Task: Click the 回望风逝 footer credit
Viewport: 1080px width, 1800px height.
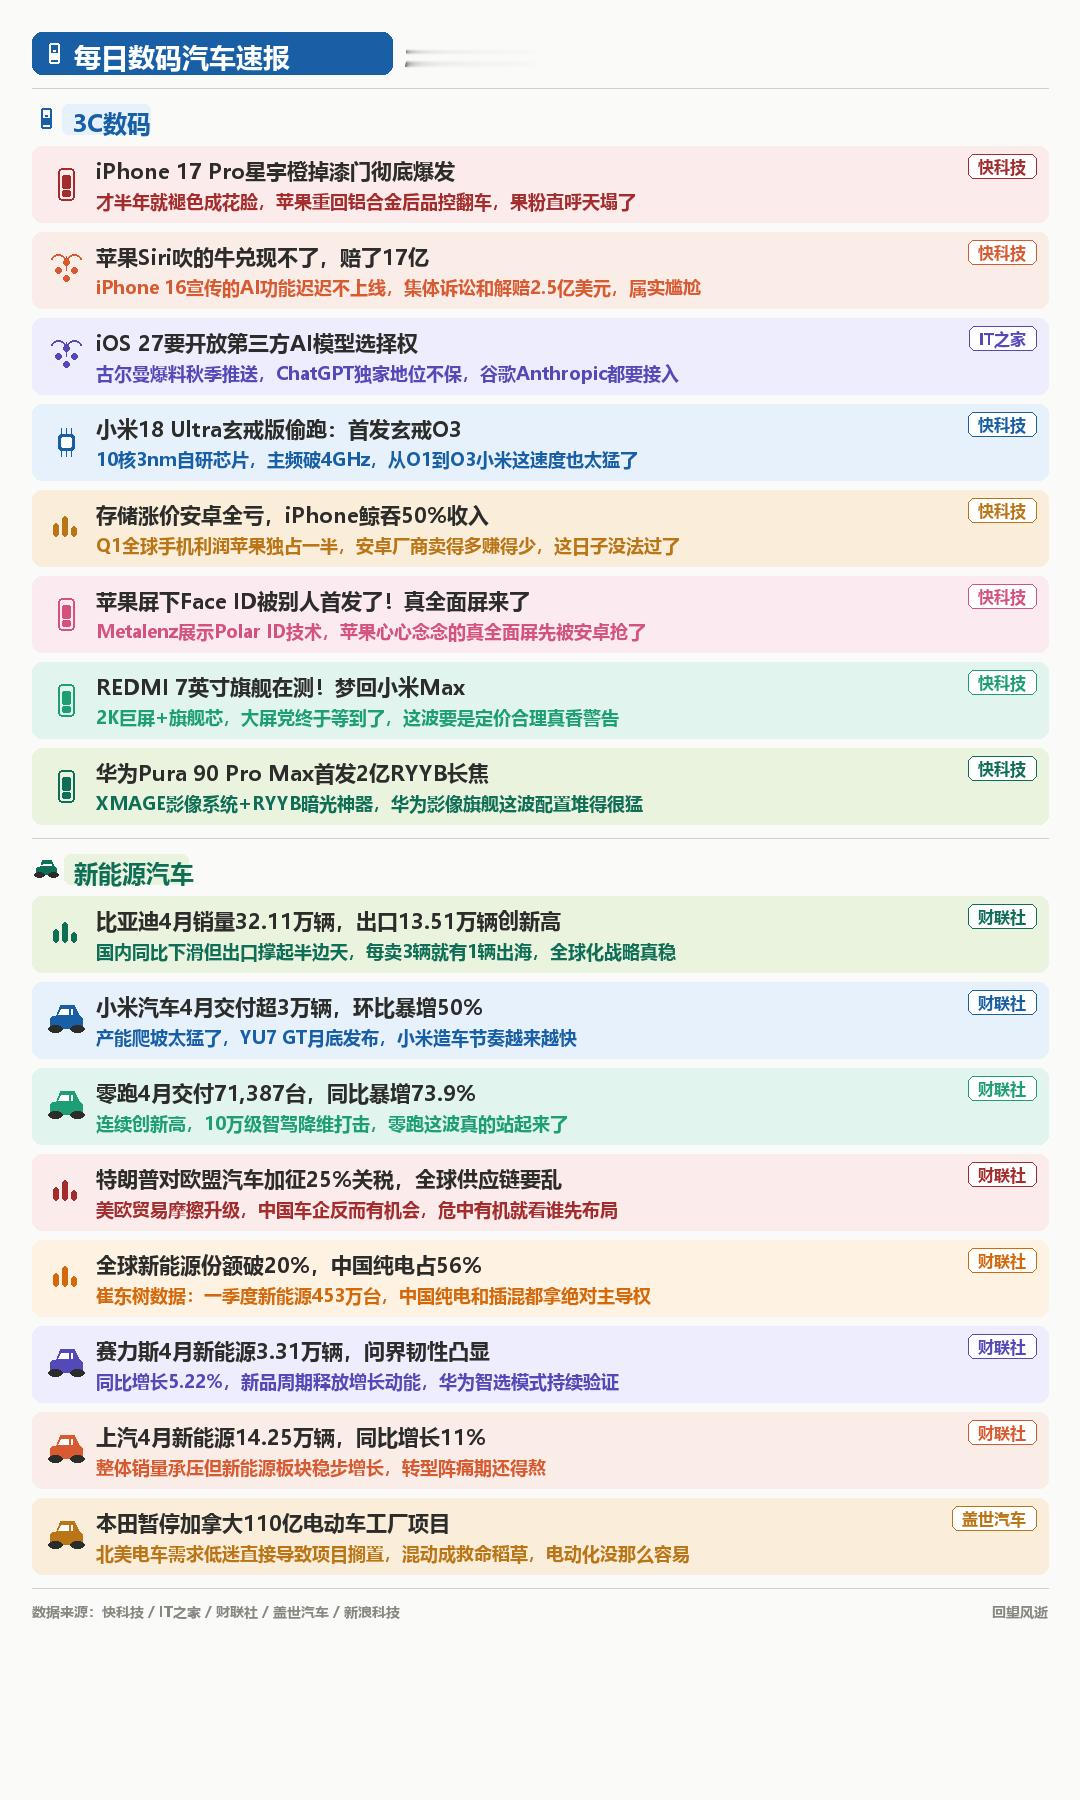Action: [x=1020, y=1612]
